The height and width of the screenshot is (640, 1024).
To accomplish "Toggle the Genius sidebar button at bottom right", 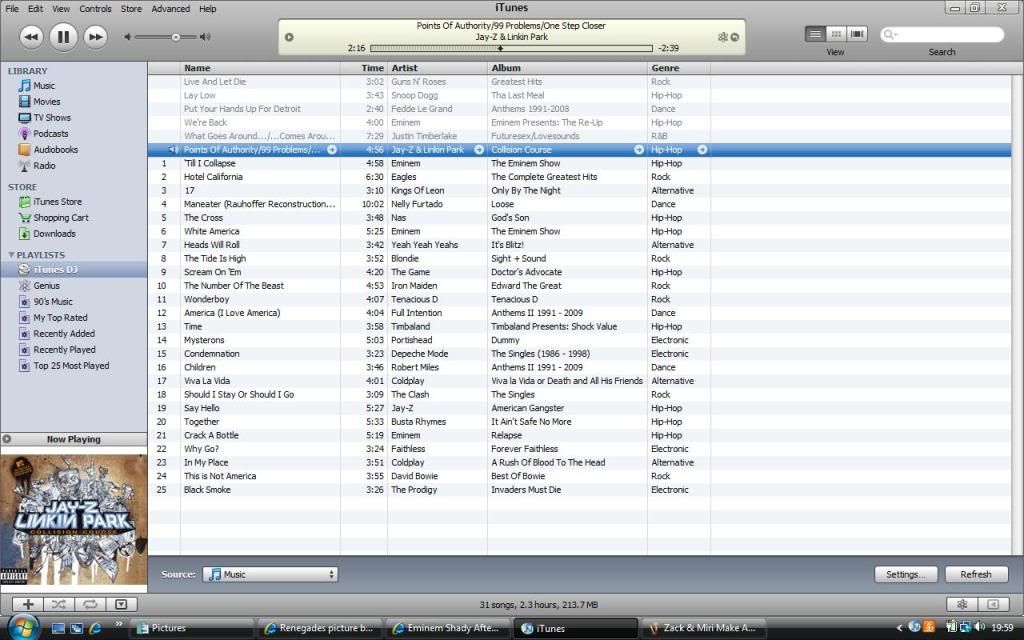I will pos(993,604).
